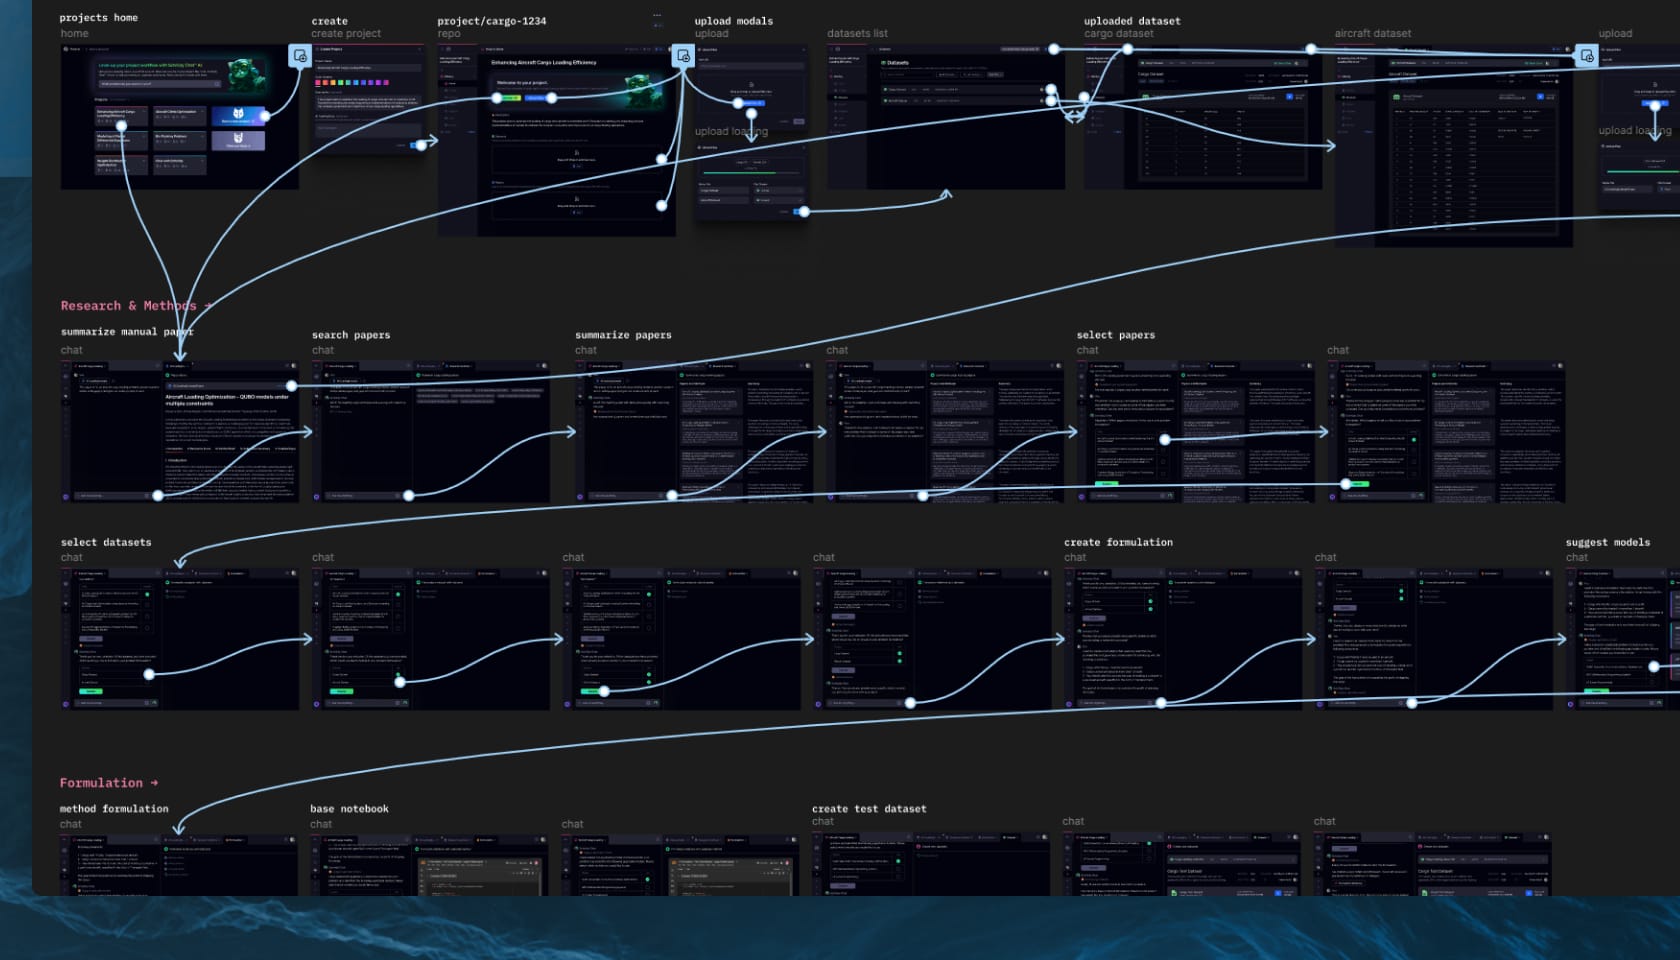The image size is (1680, 960).
Task: Click the connection node on datasets list top edge
Action: pyautogui.click(x=1053, y=48)
